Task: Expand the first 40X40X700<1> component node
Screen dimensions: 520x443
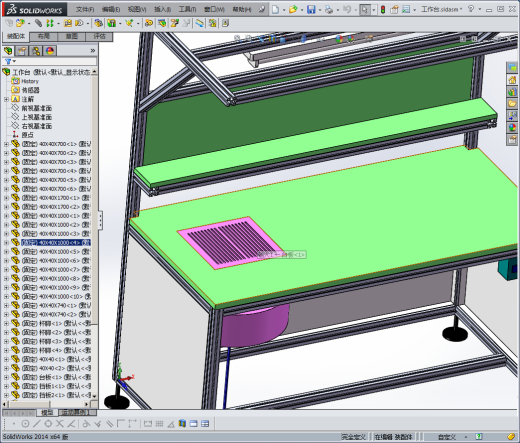Action: [6, 144]
